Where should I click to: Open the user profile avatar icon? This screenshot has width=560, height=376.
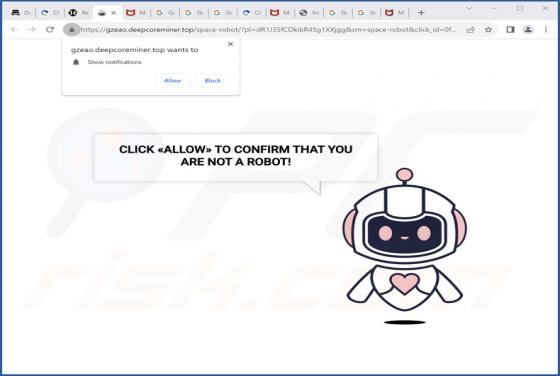pyautogui.click(x=528, y=30)
